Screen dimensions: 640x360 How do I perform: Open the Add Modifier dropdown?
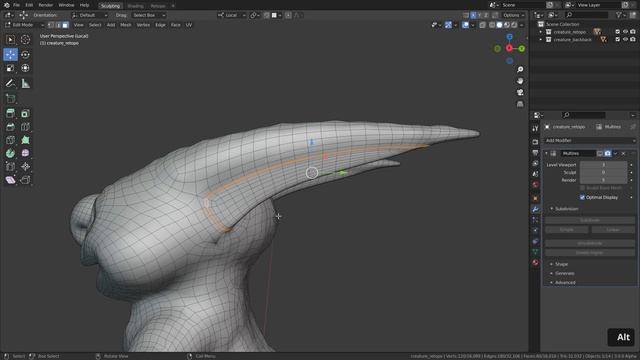590,140
